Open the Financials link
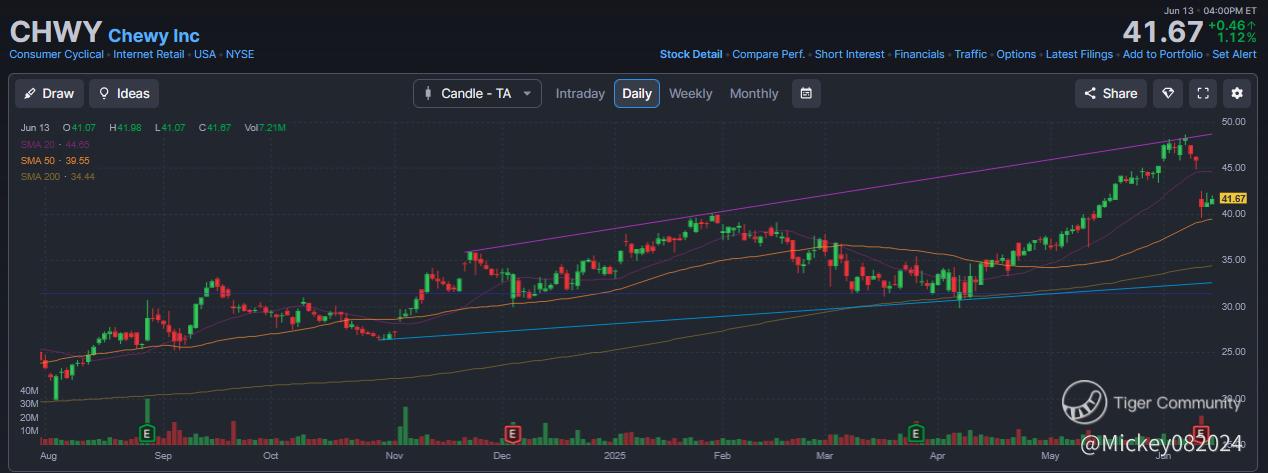Viewport: 1268px width, 473px height. pos(919,54)
